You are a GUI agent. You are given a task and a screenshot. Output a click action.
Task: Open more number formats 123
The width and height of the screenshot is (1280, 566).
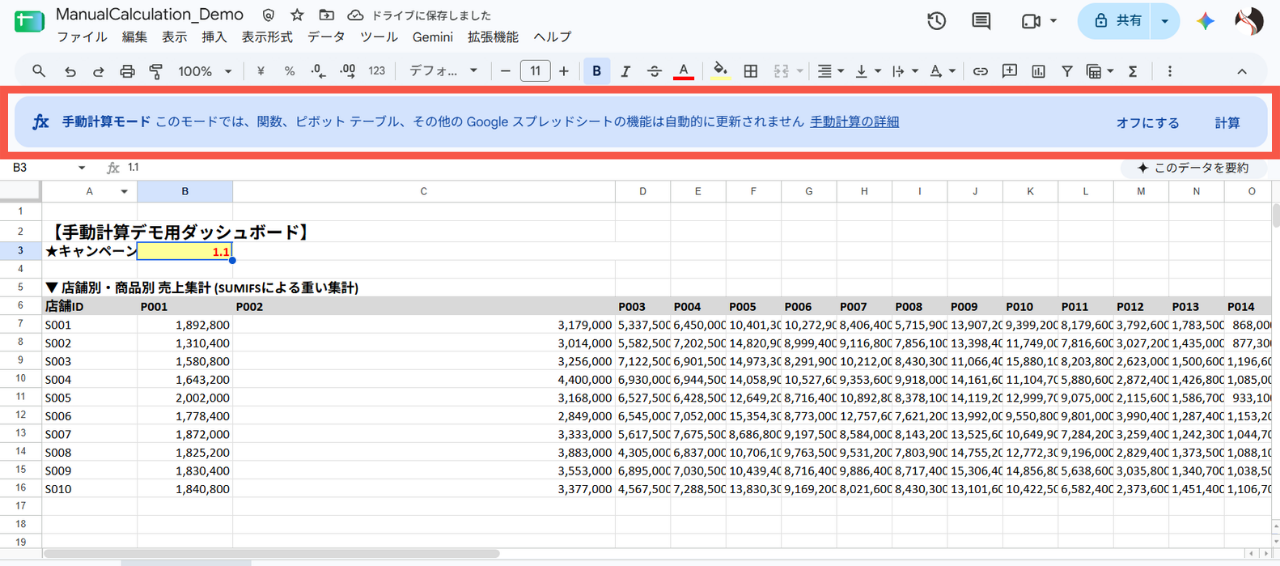pyautogui.click(x=377, y=71)
